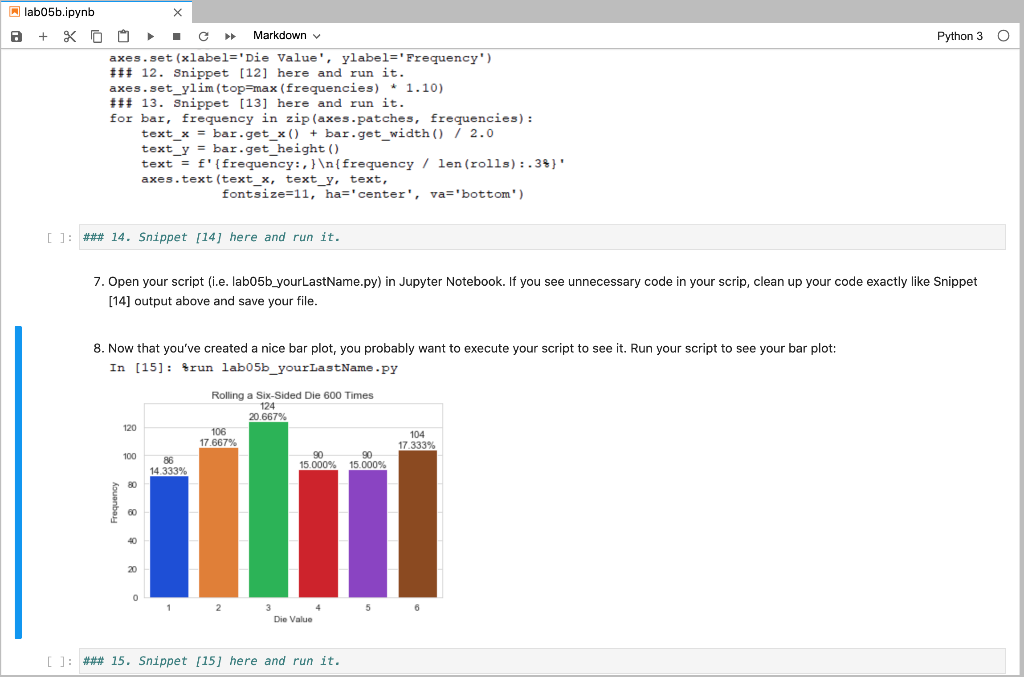Restart the kernel
Image resolution: width=1024 pixels, height=677 pixels.
[202, 35]
